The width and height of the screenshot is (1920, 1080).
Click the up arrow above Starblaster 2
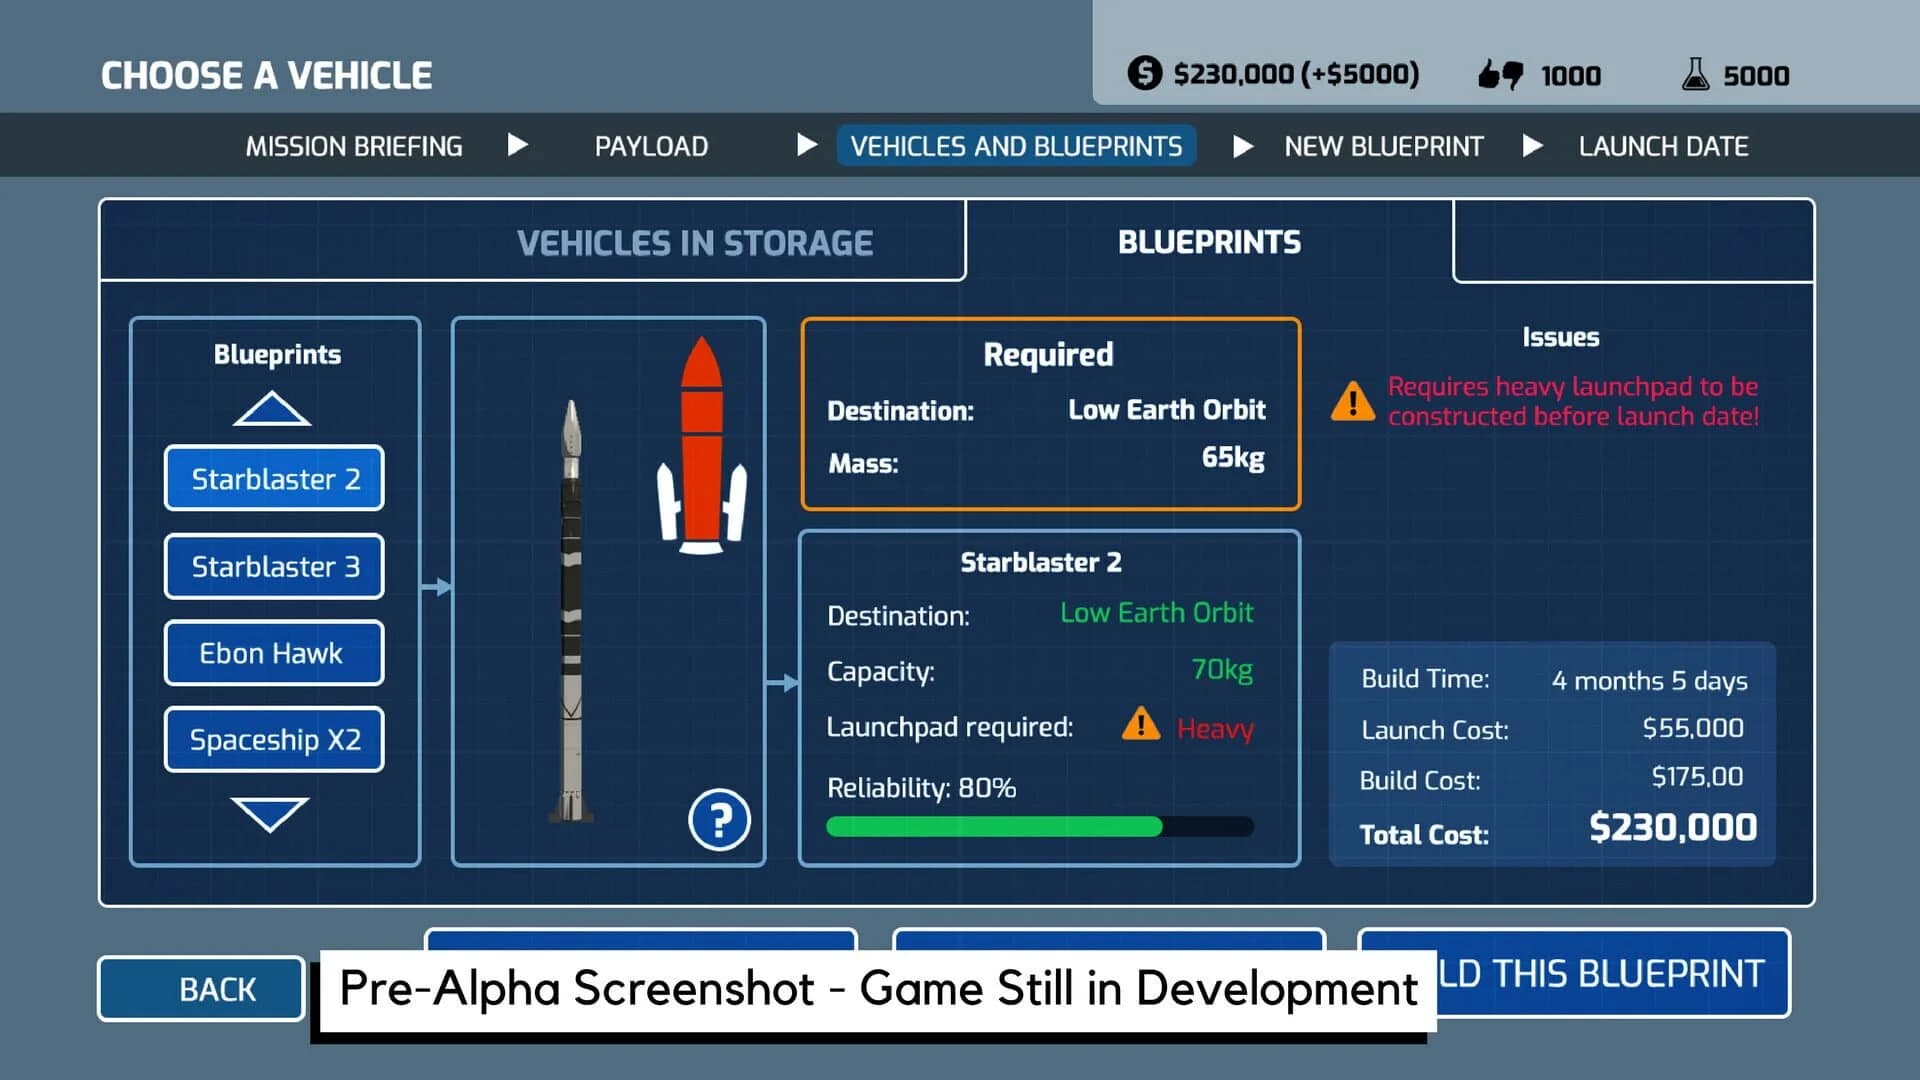(271, 408)
